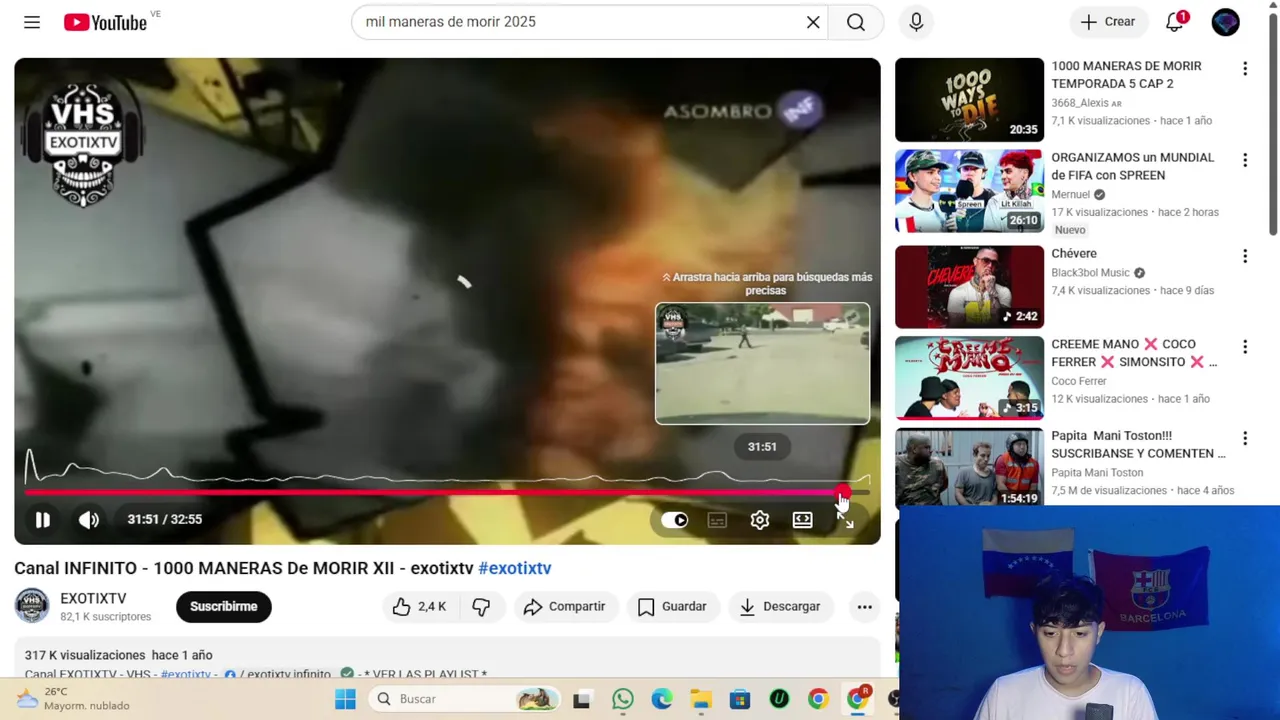Start voice search with microphone
Viewport: 1280px width, 720px height.
point(916,22)
